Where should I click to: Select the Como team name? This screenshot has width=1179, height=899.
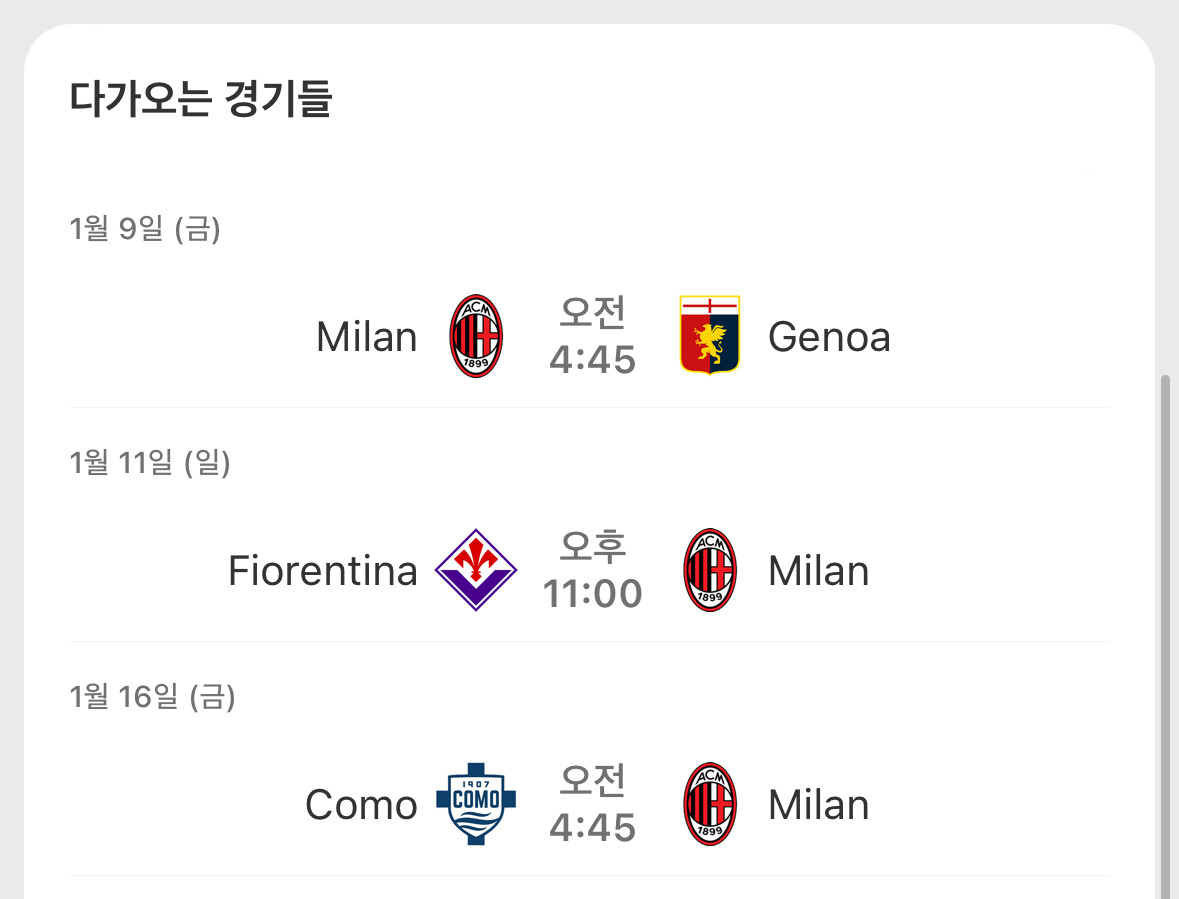click(361, 805)
